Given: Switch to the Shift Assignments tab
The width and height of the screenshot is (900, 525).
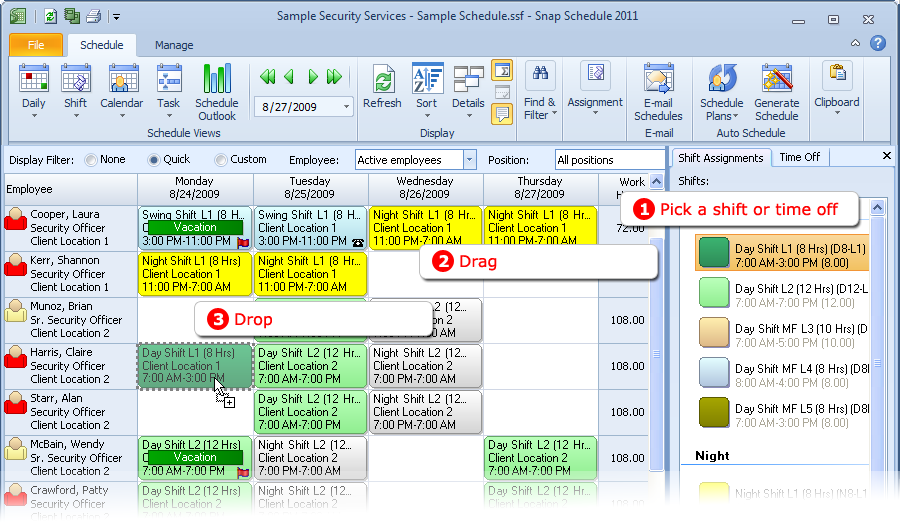Looking at the screenshot, I should click(x=721, y=158).
